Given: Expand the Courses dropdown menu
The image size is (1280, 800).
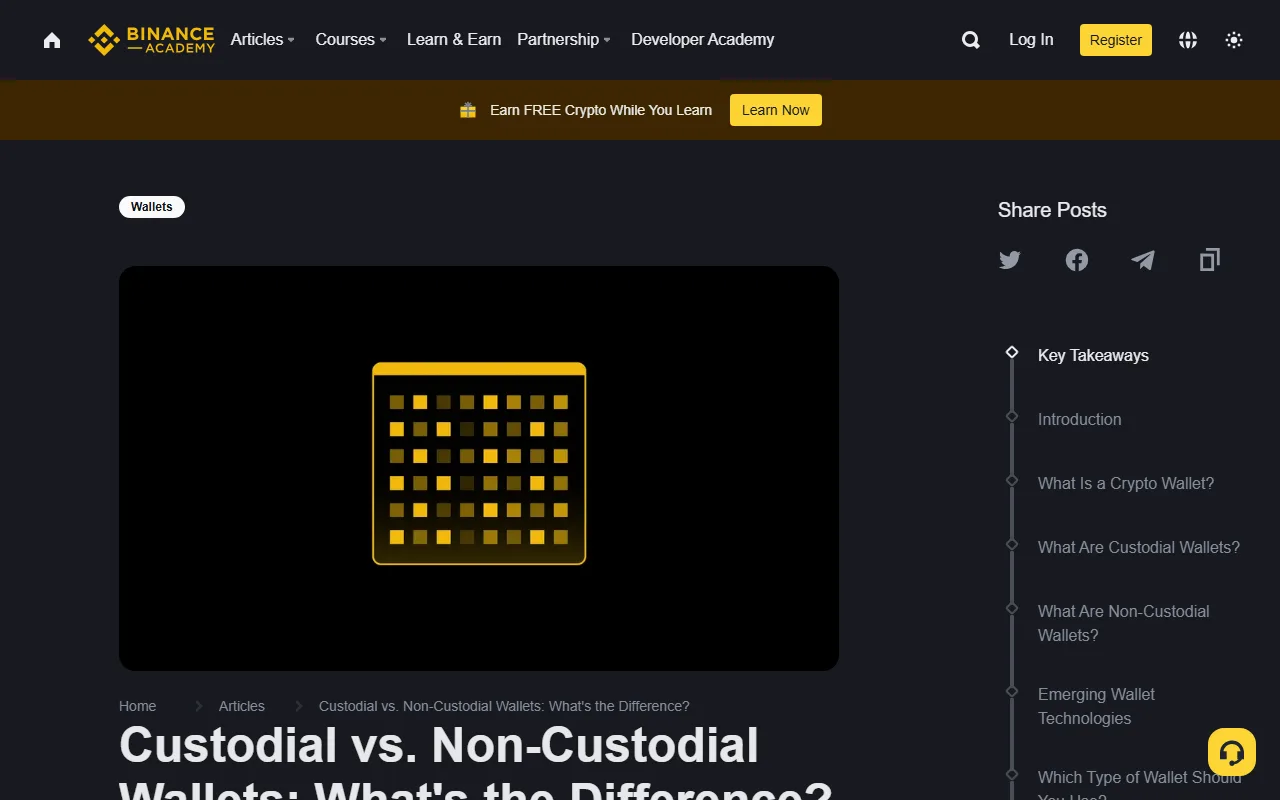Looking at the screenshot, I should (351, 40).
